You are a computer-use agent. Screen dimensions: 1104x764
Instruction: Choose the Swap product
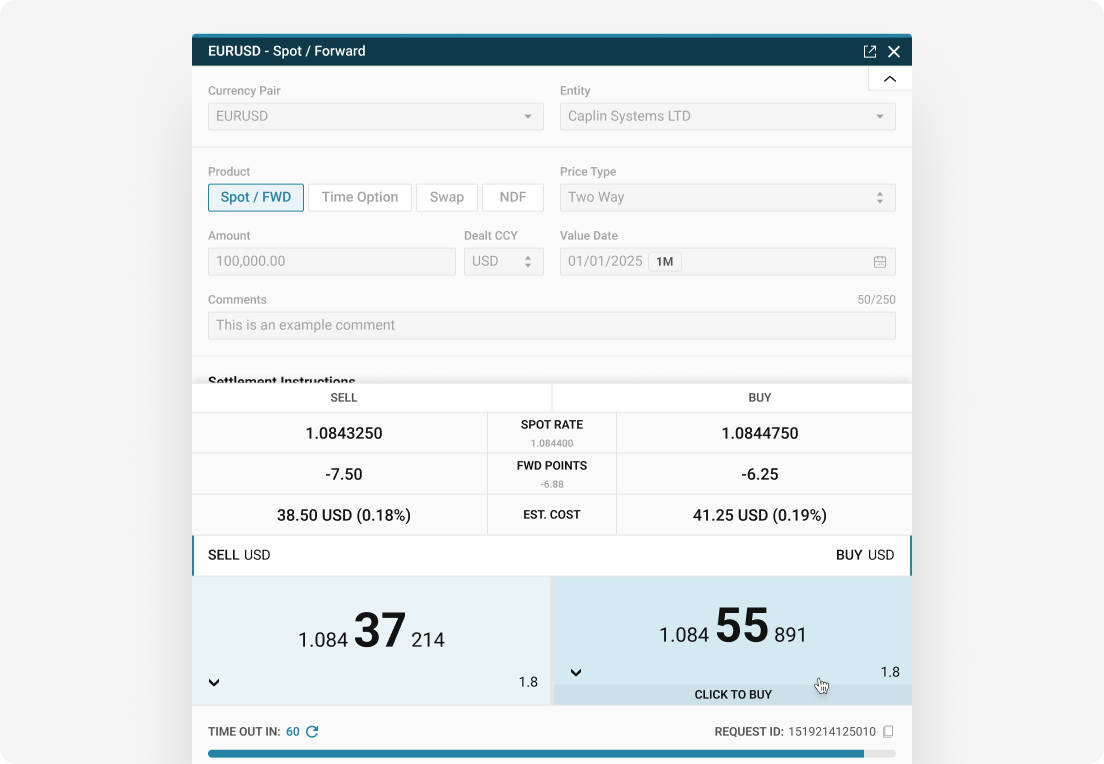[x=447, y=198]
